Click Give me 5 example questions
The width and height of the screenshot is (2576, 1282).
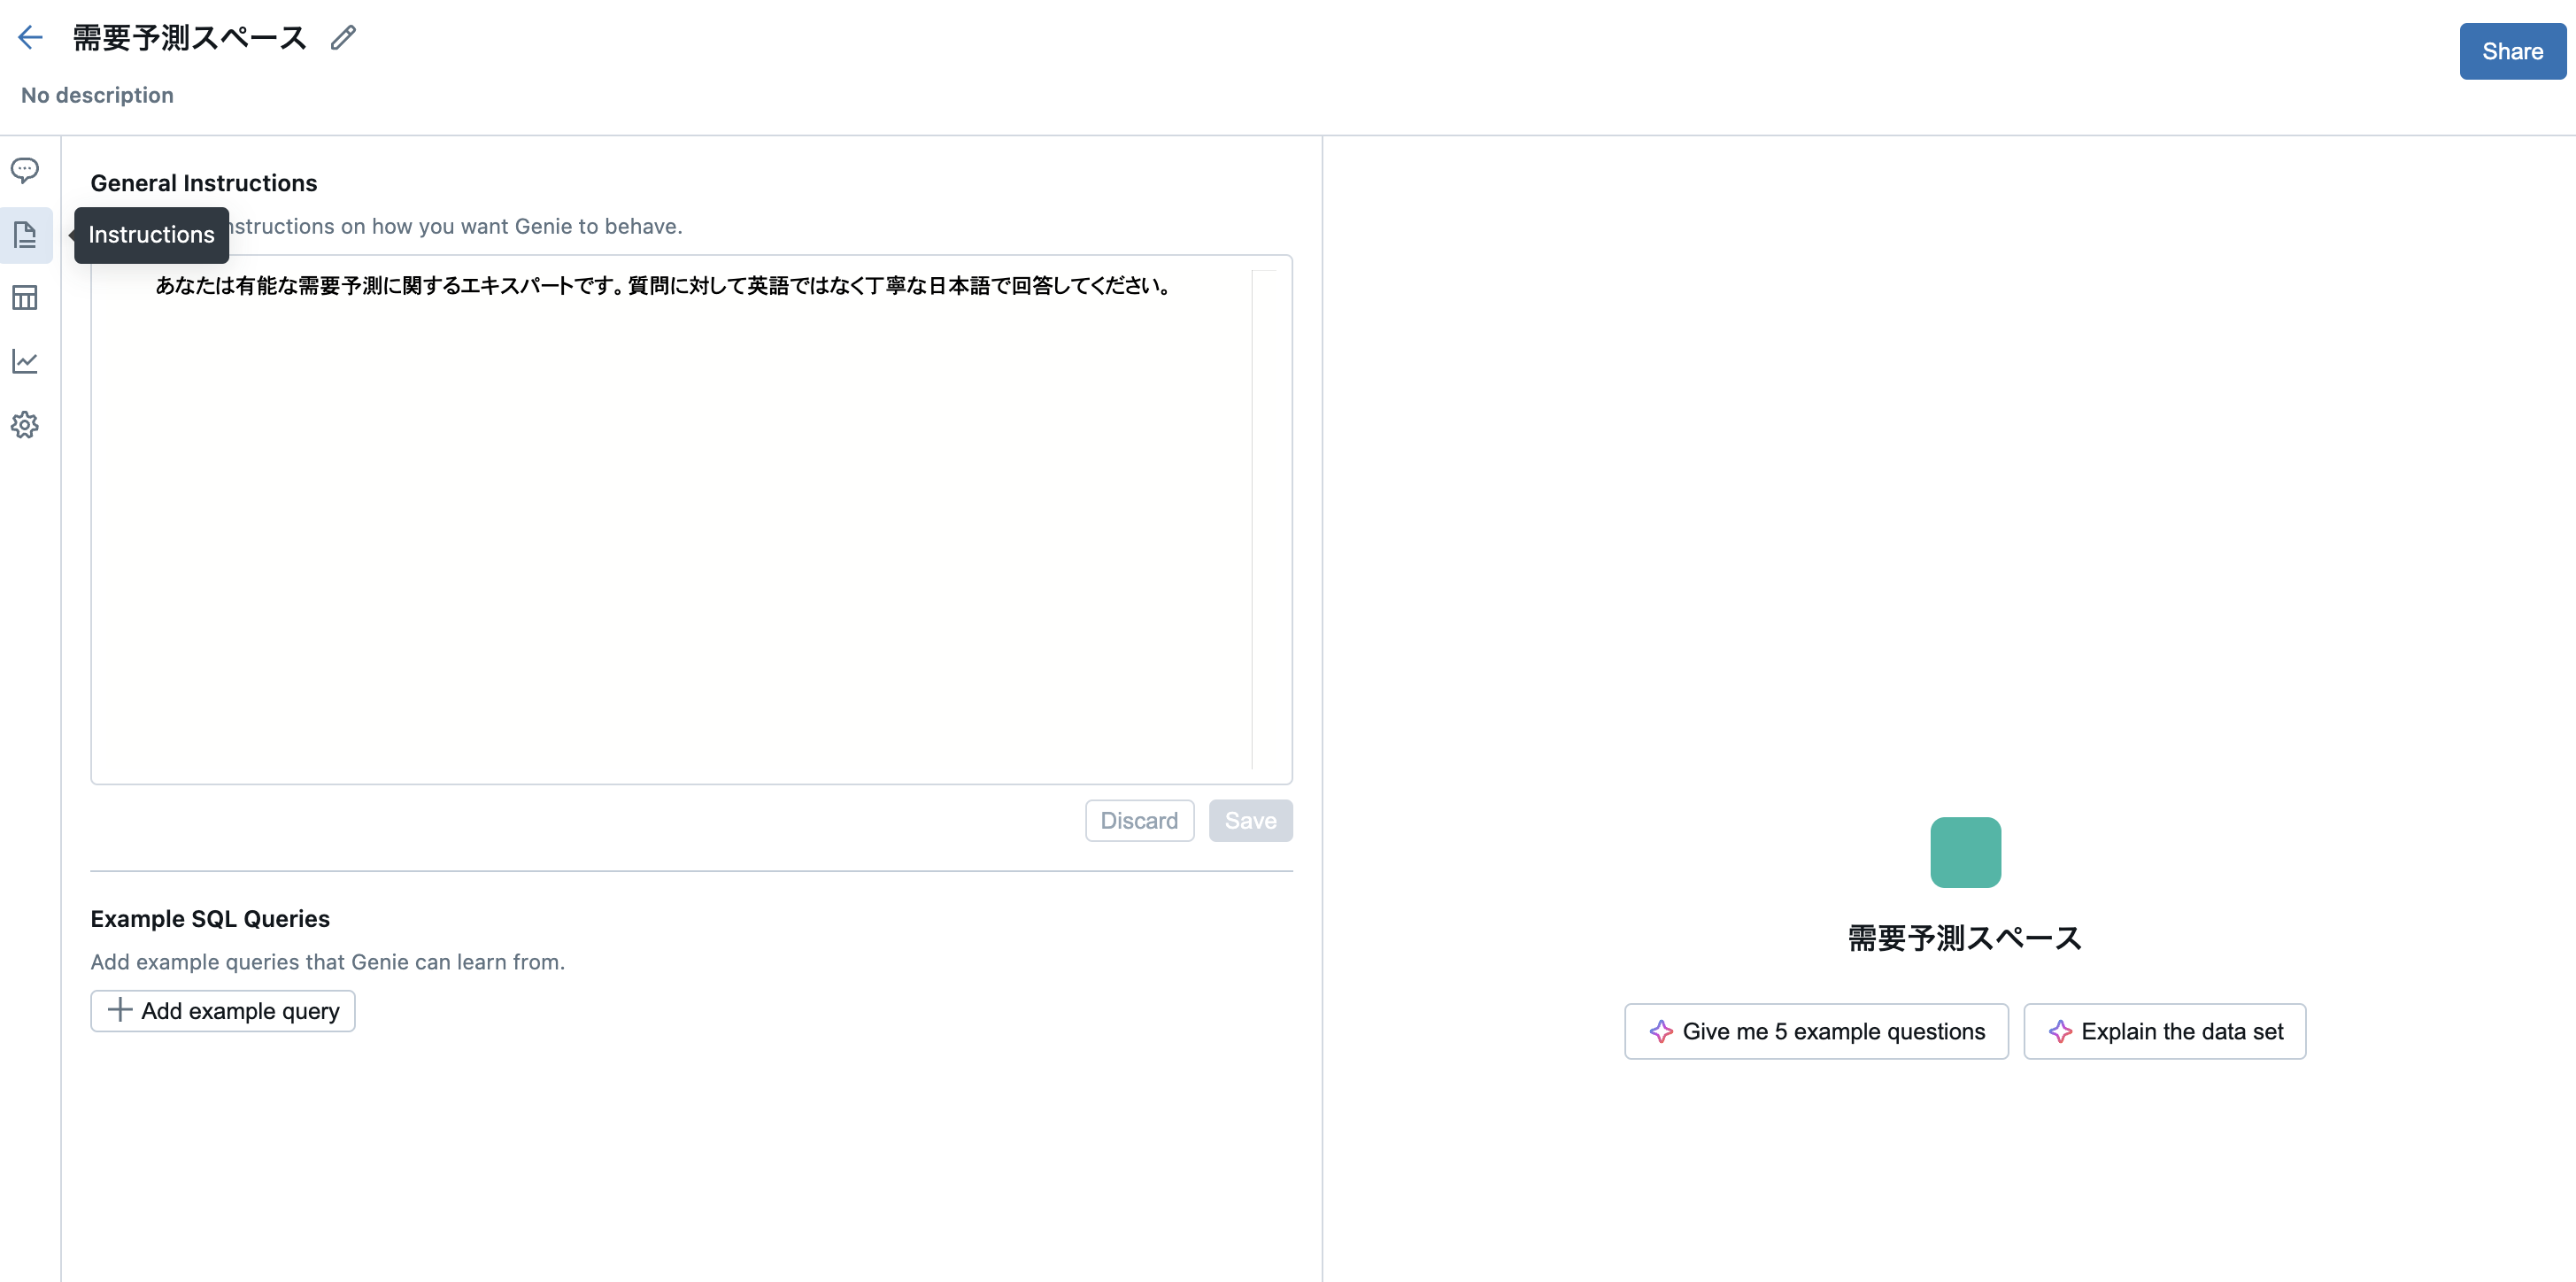(x=1817, y=1031)
